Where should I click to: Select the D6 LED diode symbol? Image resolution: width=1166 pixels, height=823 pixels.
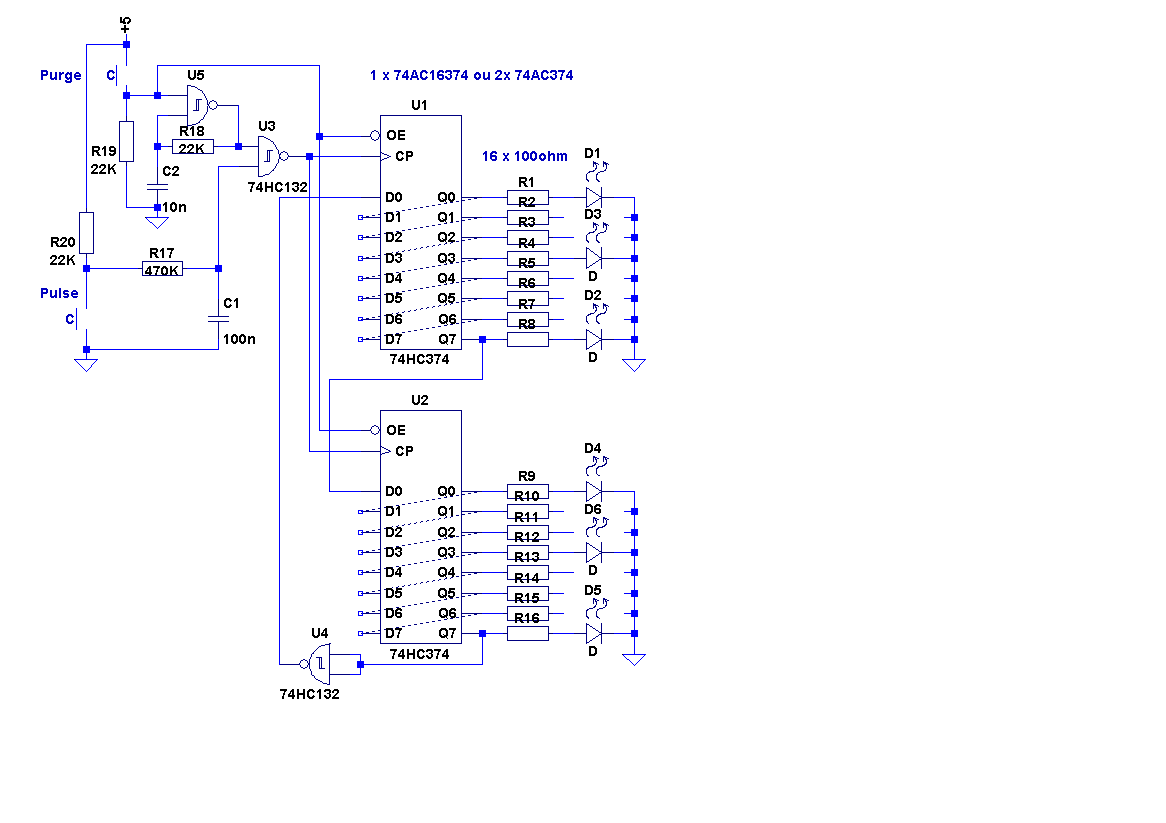[594, 552]
